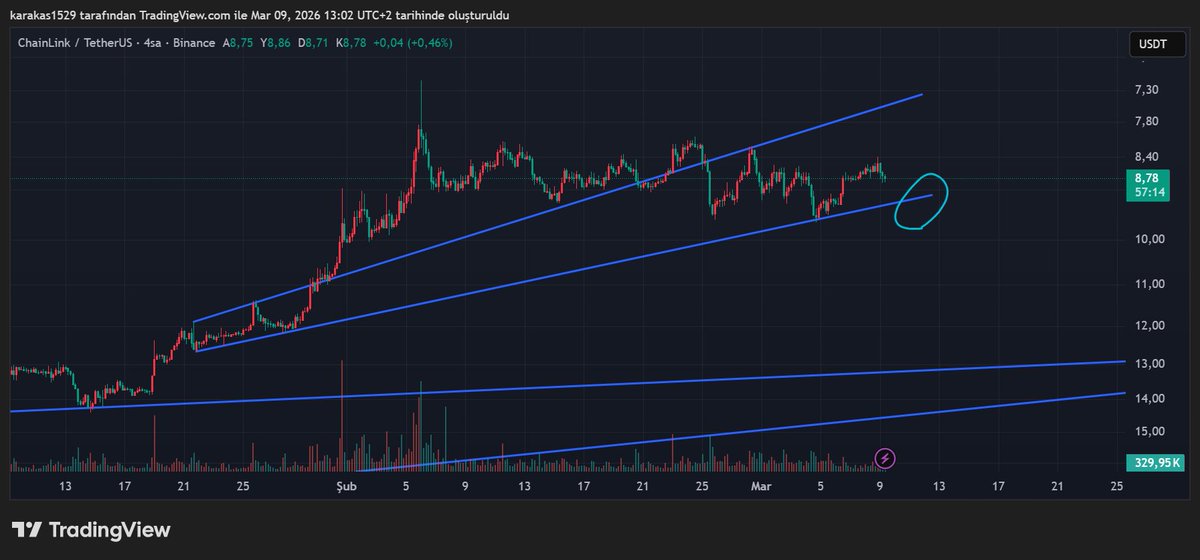The height and width of the screenshot is (560, 1200).
Task: Click the 329,95K volume label
Action: [x=1157, y=462]
